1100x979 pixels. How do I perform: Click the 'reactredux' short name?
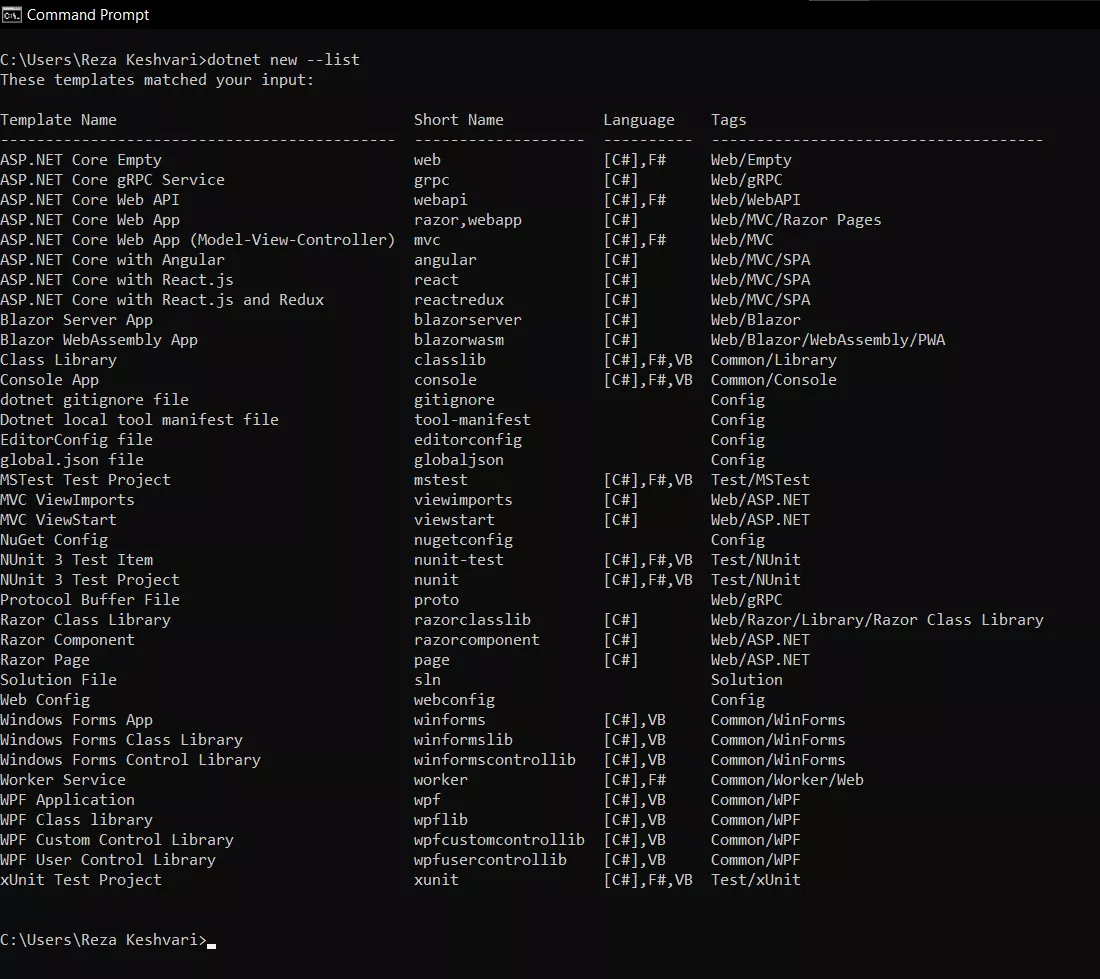pyautogui.click(x=459, y=299)
